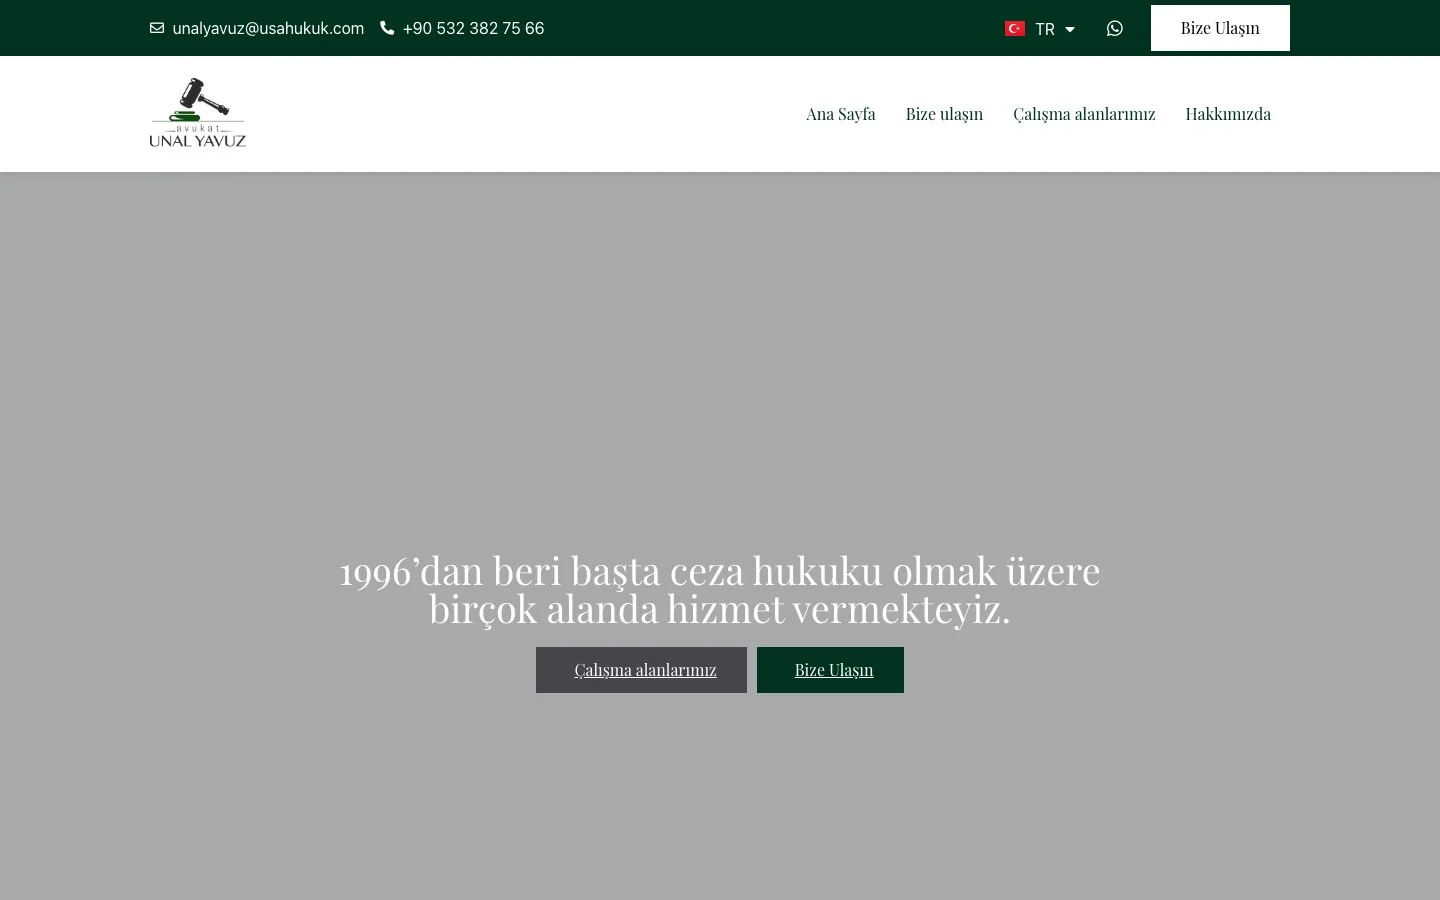
Task: Open WhatsApp chat icon in top bar
Action: (1114, 28)
